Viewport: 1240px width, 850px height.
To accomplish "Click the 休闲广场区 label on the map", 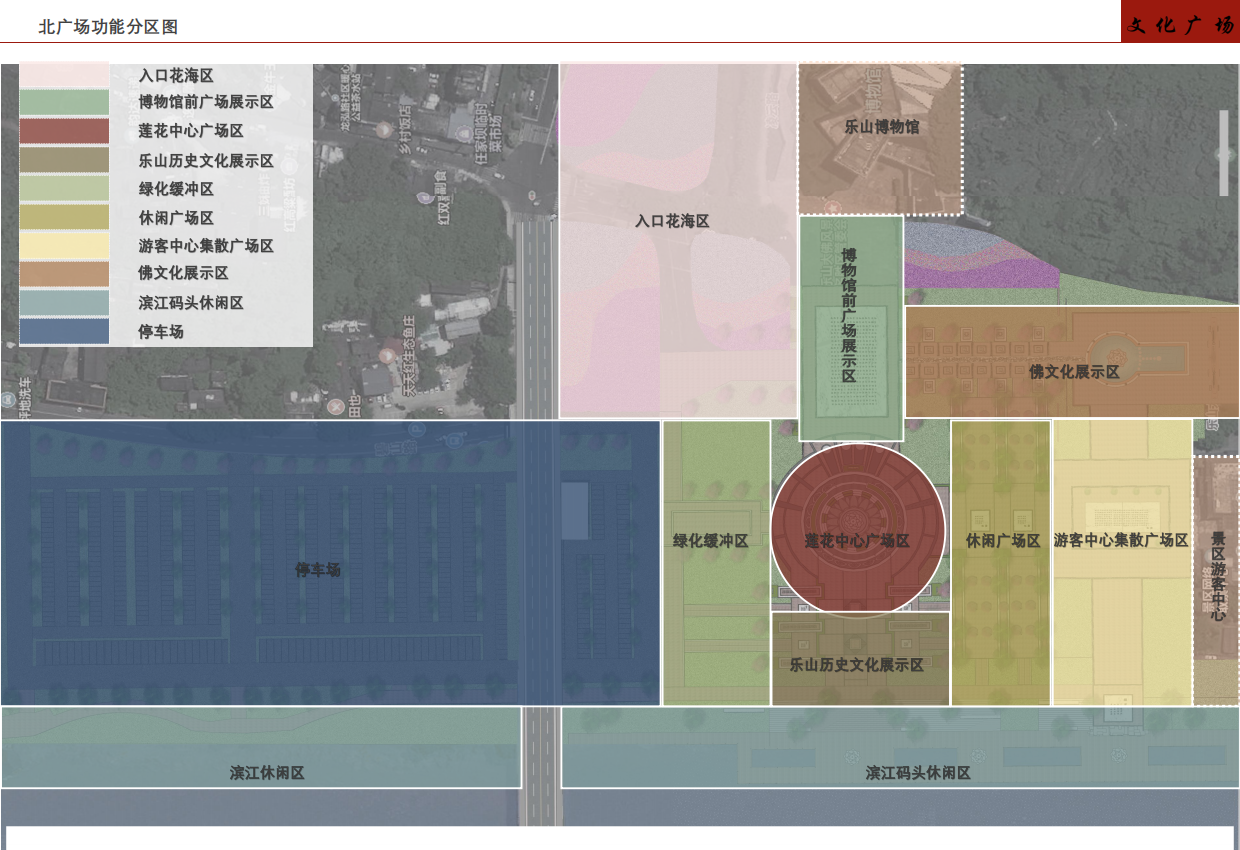I will tap(1003, 541).
